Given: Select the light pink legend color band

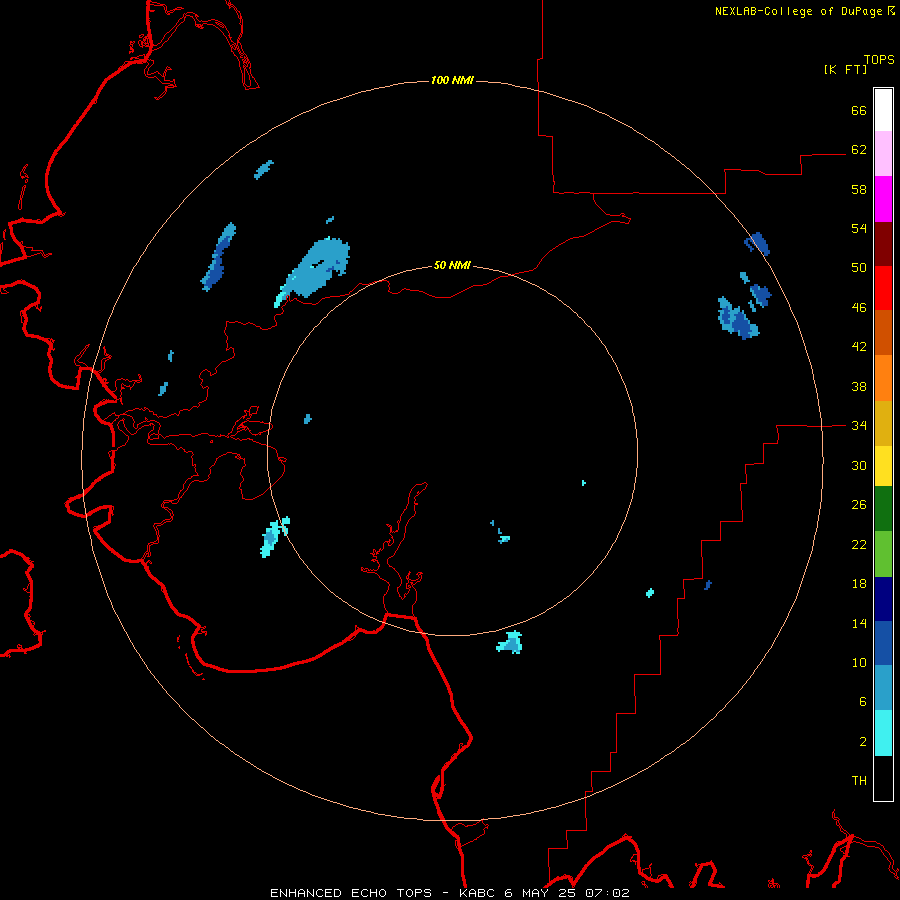Looking at the screenshot, I should pos(883,153).
